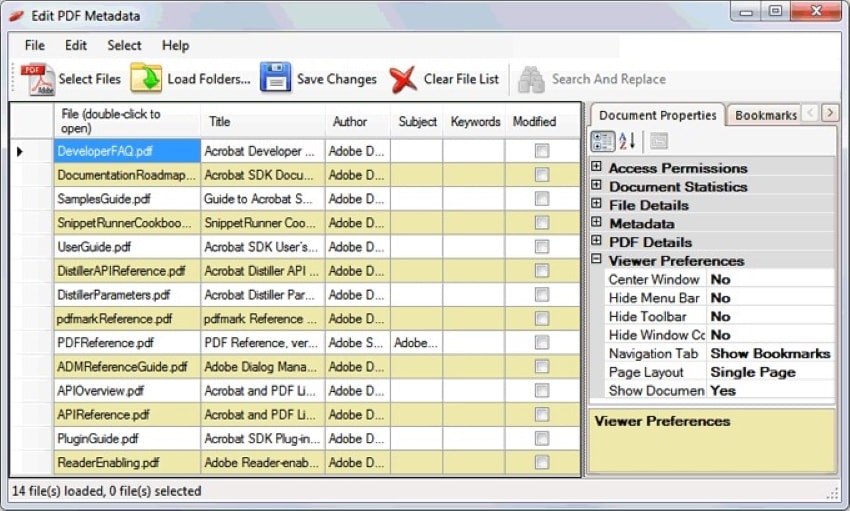
Task: Toggle Modified checkbox for DistillerAPIReference.pdf
Action: (x=542, y=270)
